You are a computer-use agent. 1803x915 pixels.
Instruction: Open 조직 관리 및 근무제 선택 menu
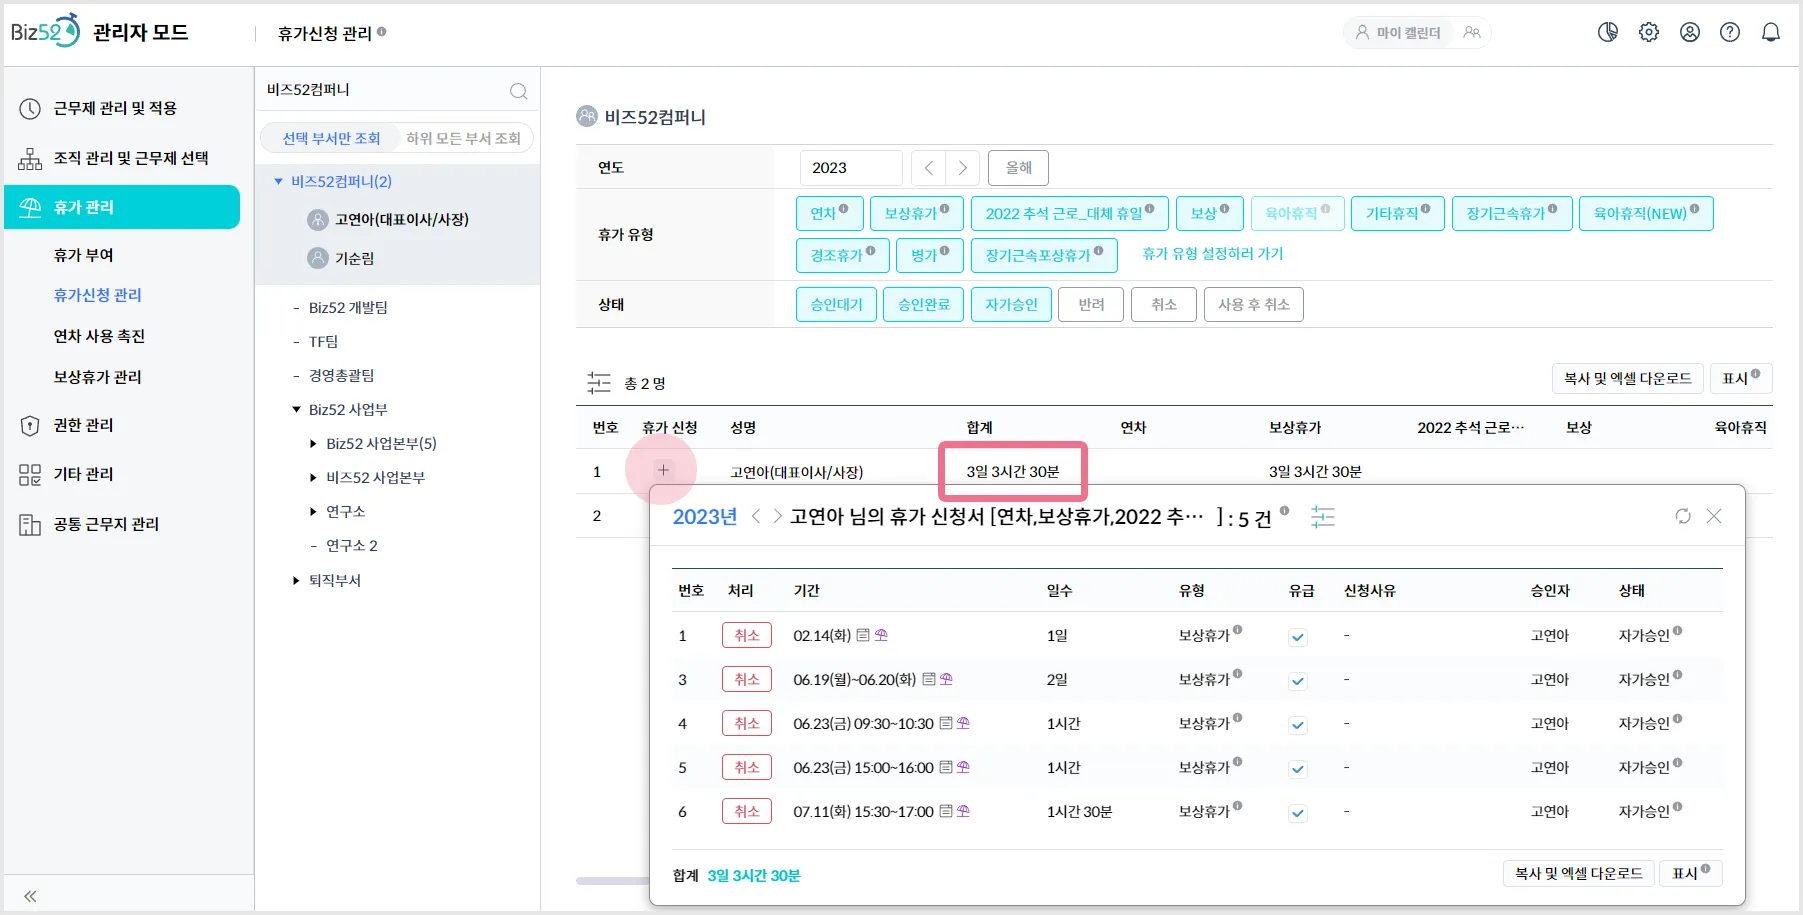[x=131, y=158]
